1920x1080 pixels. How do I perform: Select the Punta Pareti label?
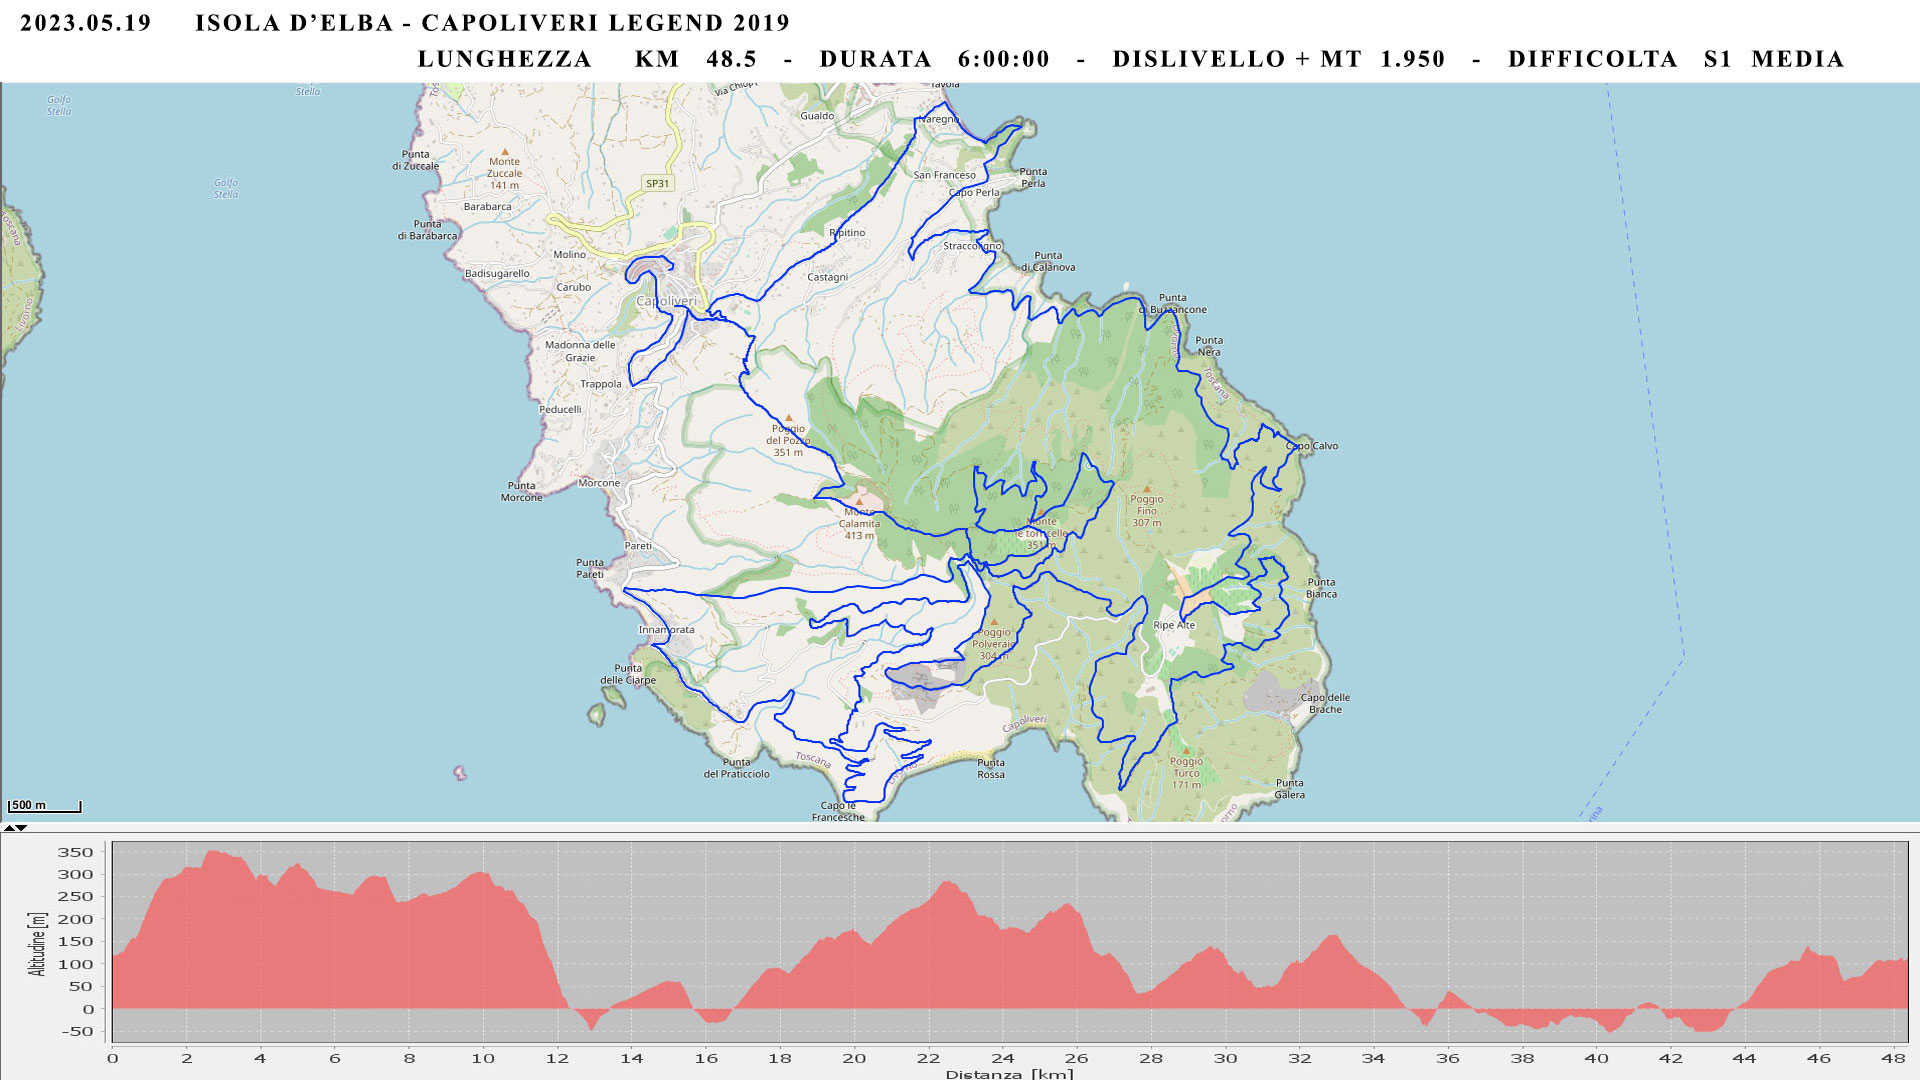point(590,568)
